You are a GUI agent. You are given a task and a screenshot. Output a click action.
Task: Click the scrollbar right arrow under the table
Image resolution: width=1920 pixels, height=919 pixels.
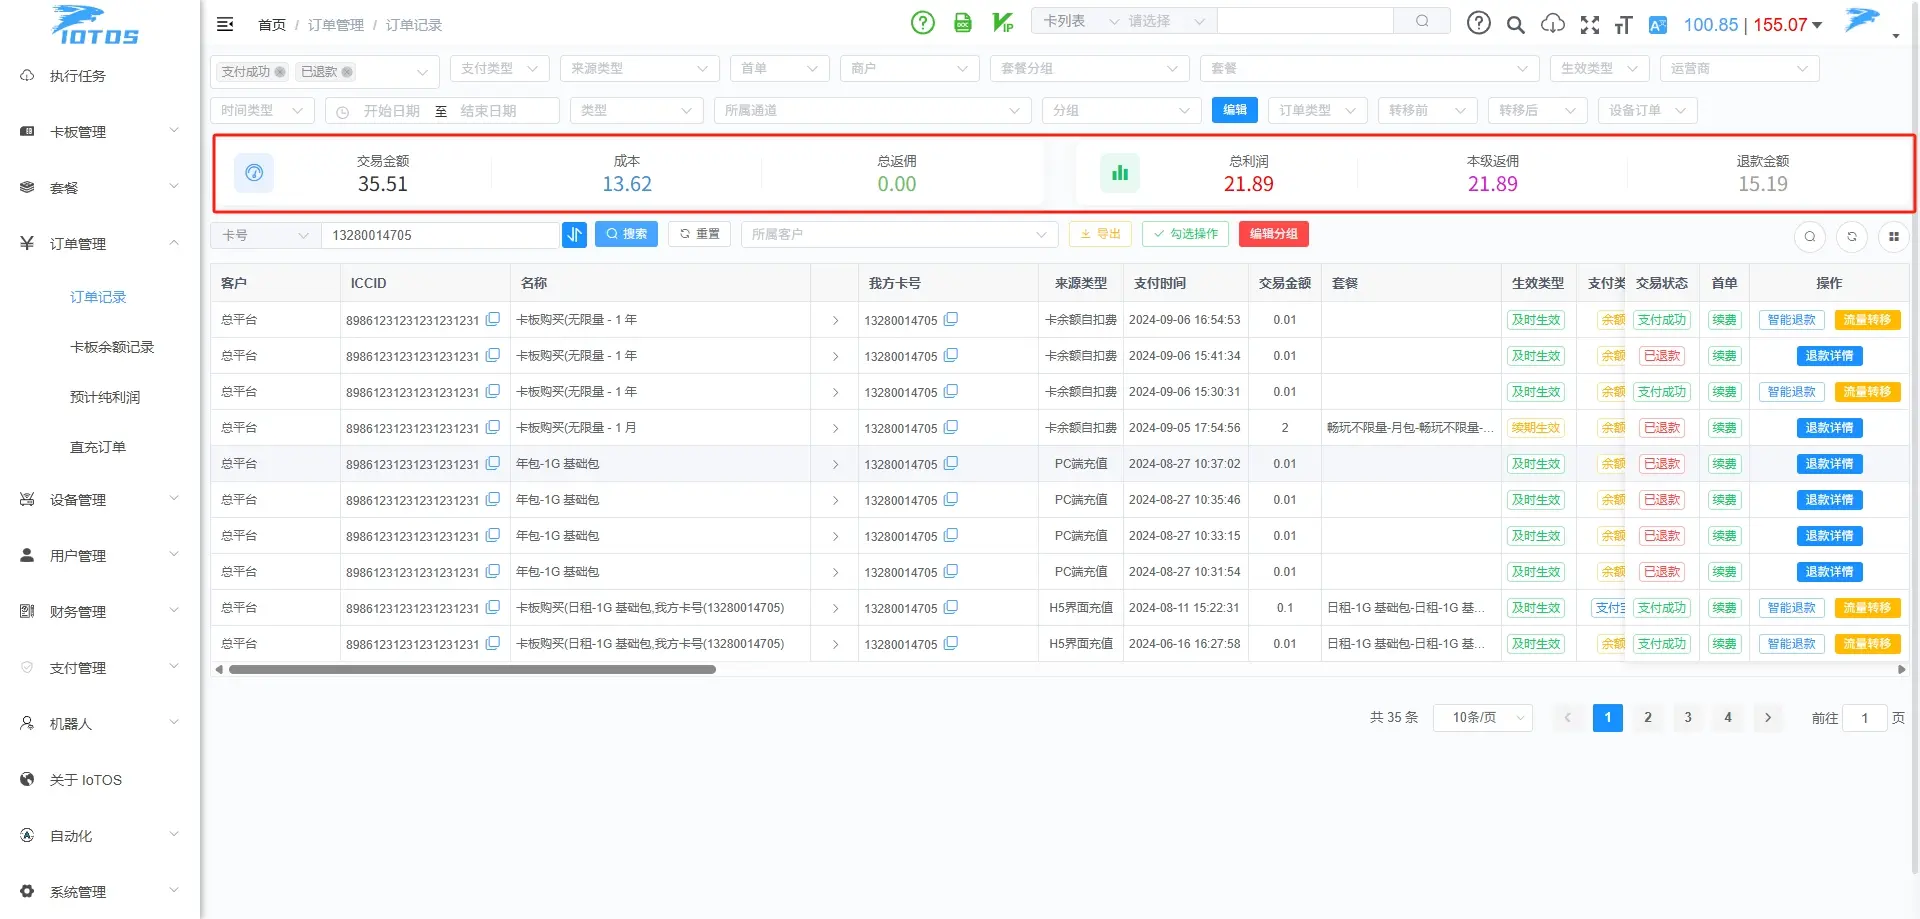pyautogui.click(x=1901, y=670)
